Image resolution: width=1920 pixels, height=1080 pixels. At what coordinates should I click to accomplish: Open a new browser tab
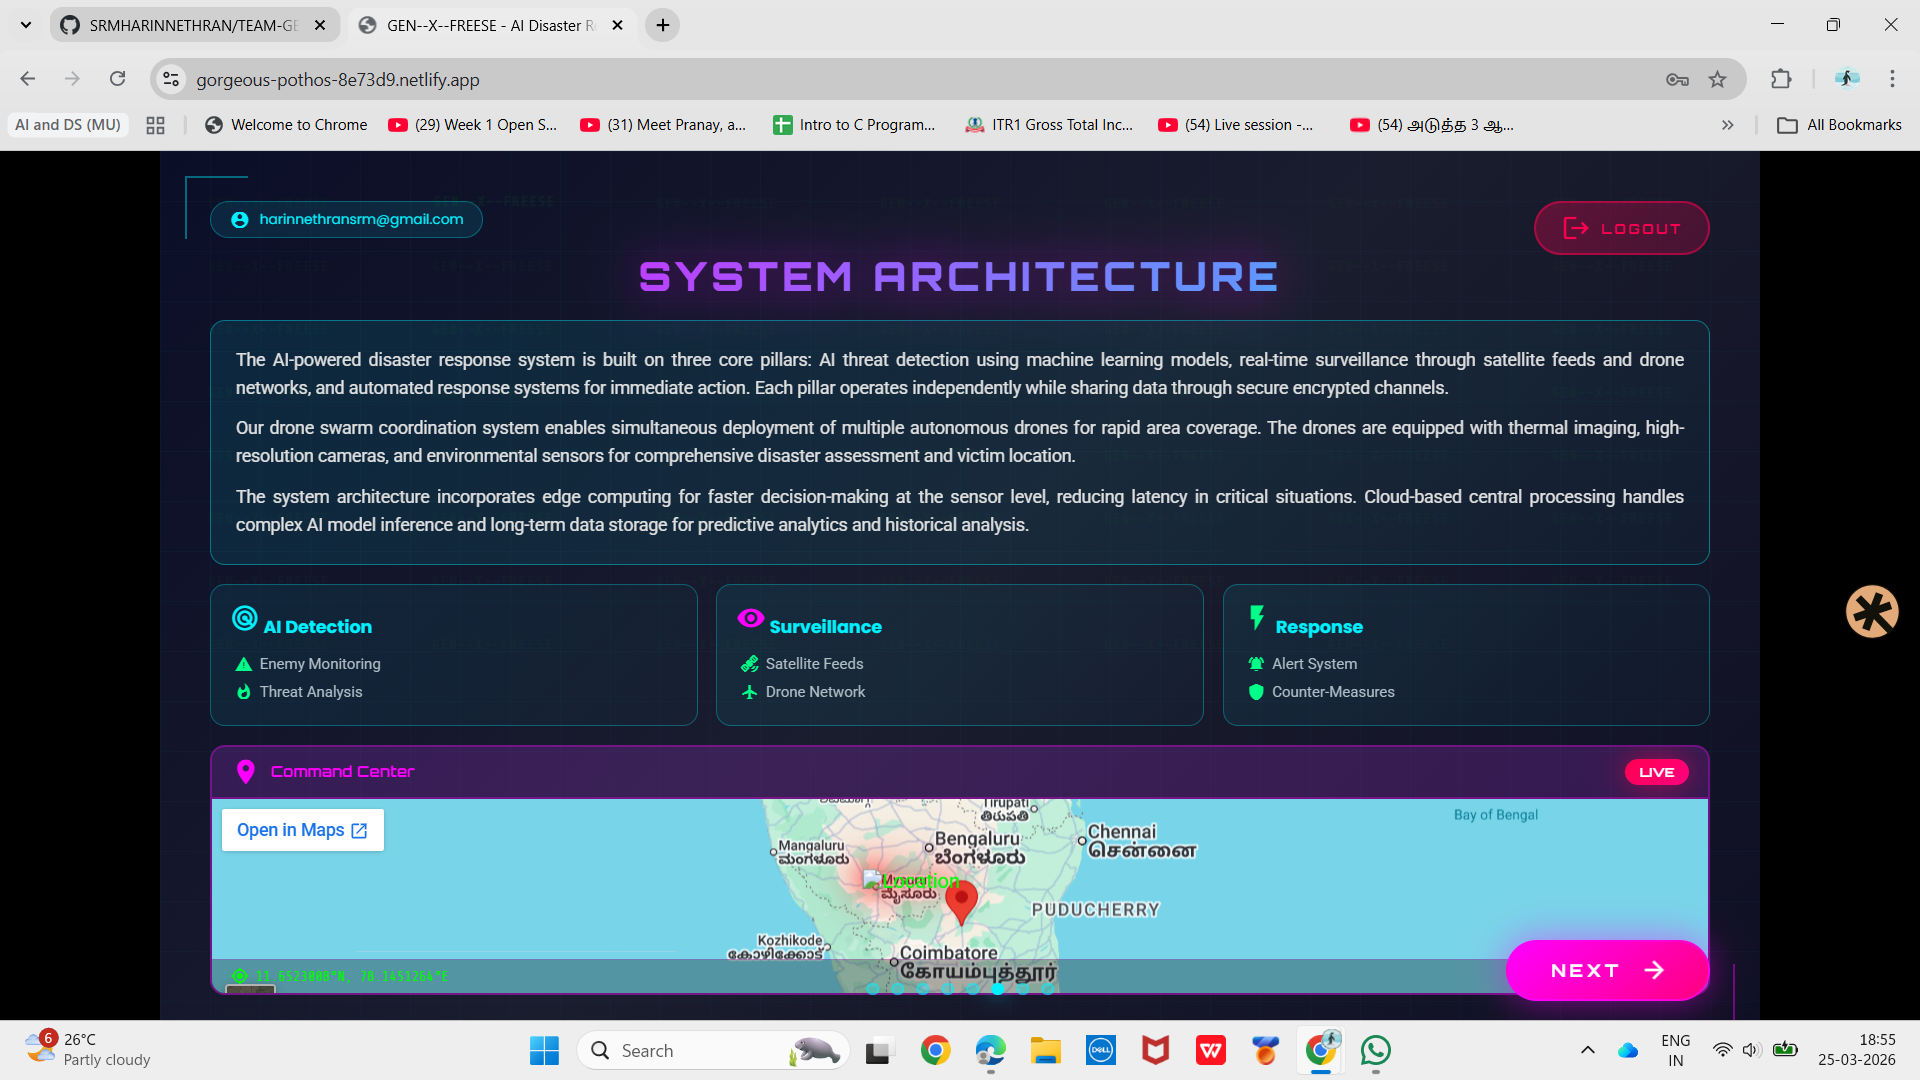tap(663, 25)
